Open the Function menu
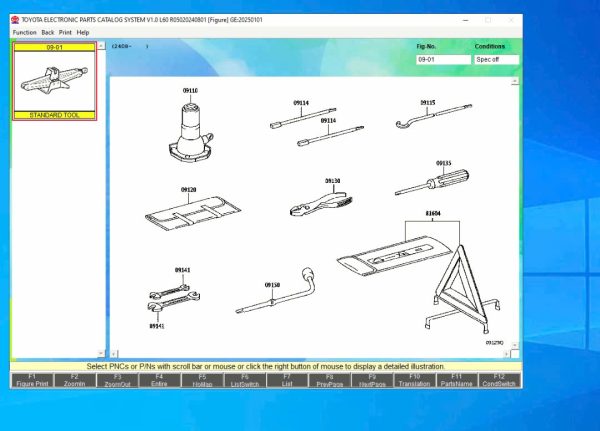Viewport: 600px width, 431px height. tap(24, 33)
